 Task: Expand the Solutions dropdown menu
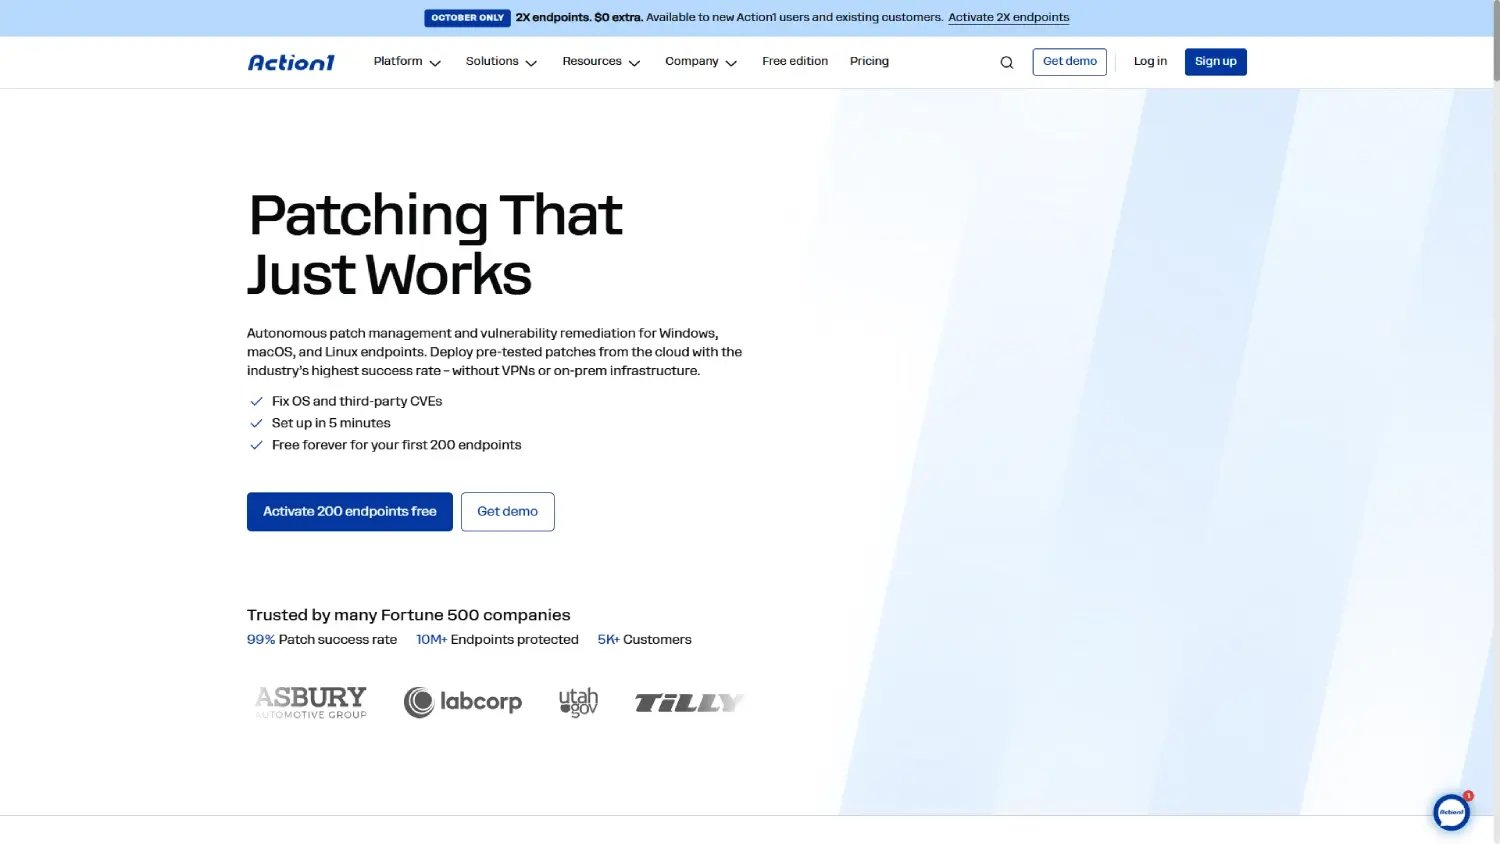point(501,62)
